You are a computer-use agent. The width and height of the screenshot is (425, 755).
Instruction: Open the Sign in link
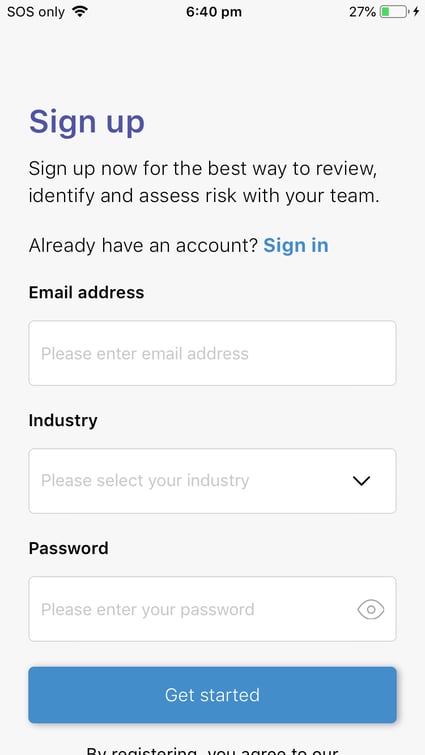tap(296, 246)
